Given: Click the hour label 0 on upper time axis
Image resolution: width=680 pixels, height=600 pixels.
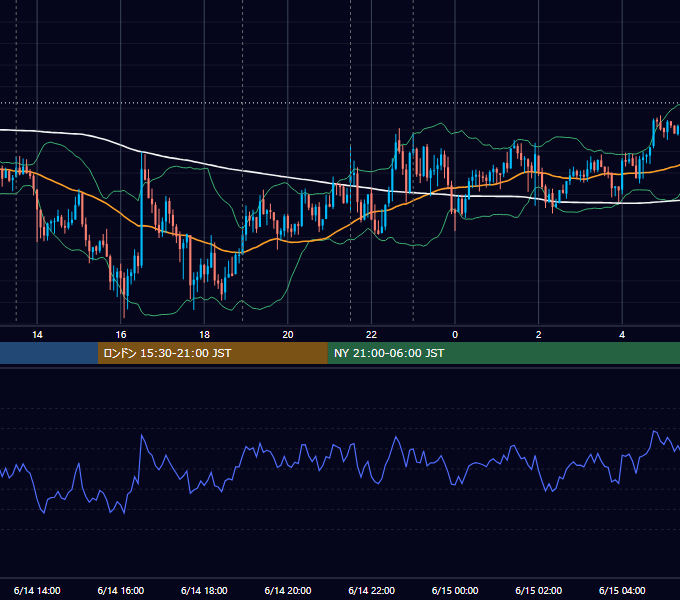Looking at the screenshot, I should pyautogui.click(x=455, y=335).
